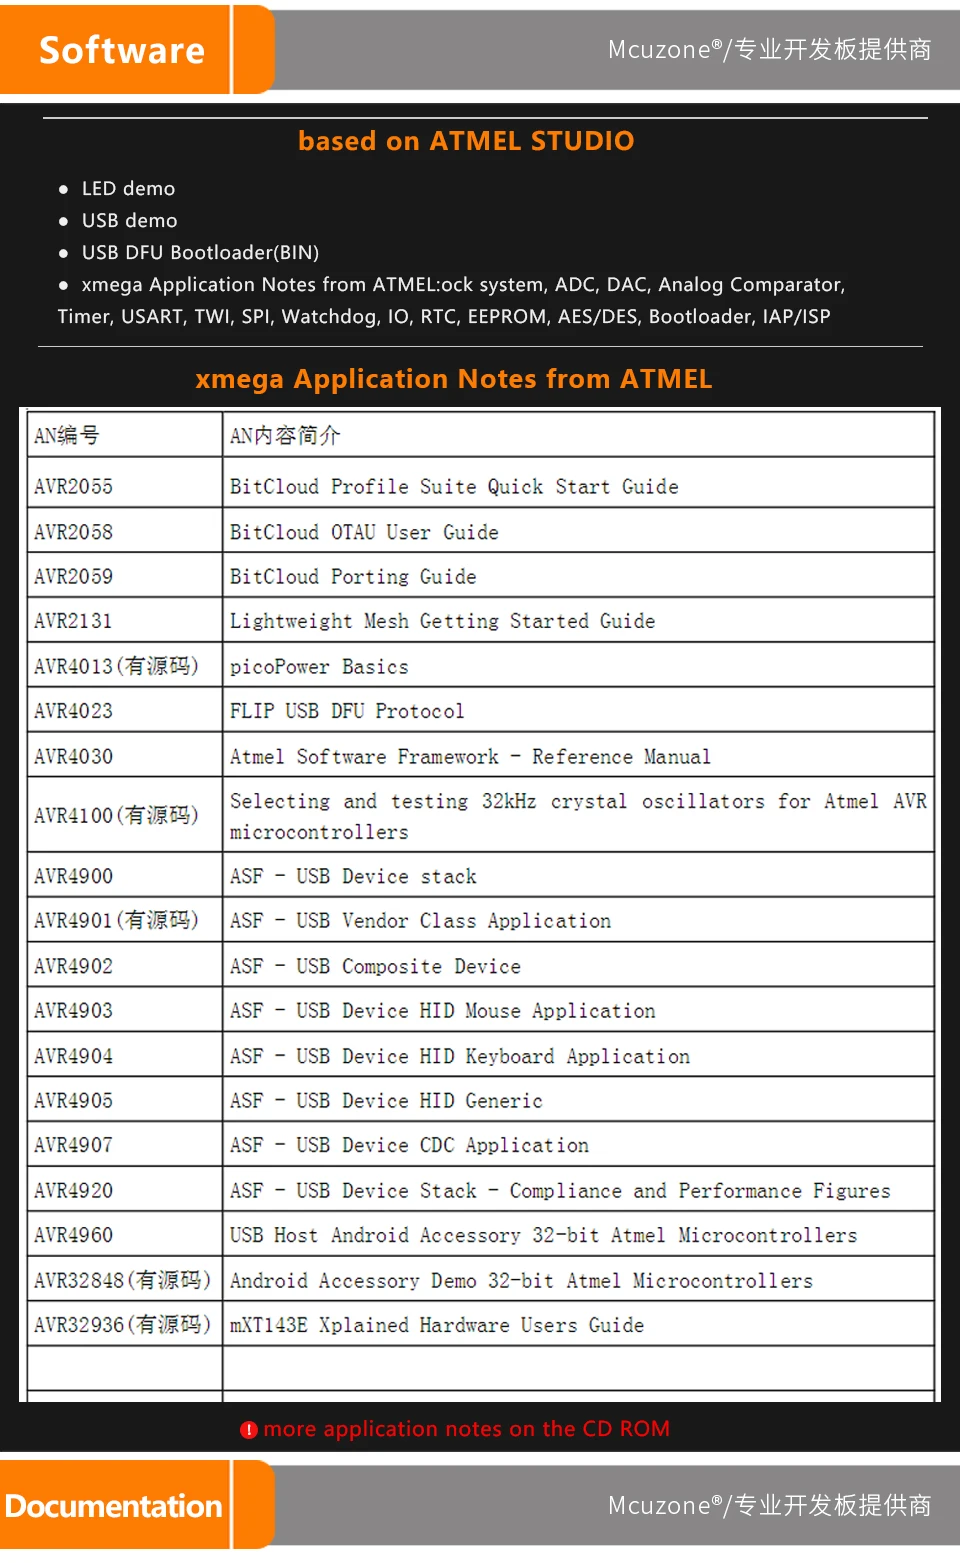Click 'mXT143E Xplained Hardware Users Guide'
Viewport: 960px width, 1563px height.
[437, 1325]
